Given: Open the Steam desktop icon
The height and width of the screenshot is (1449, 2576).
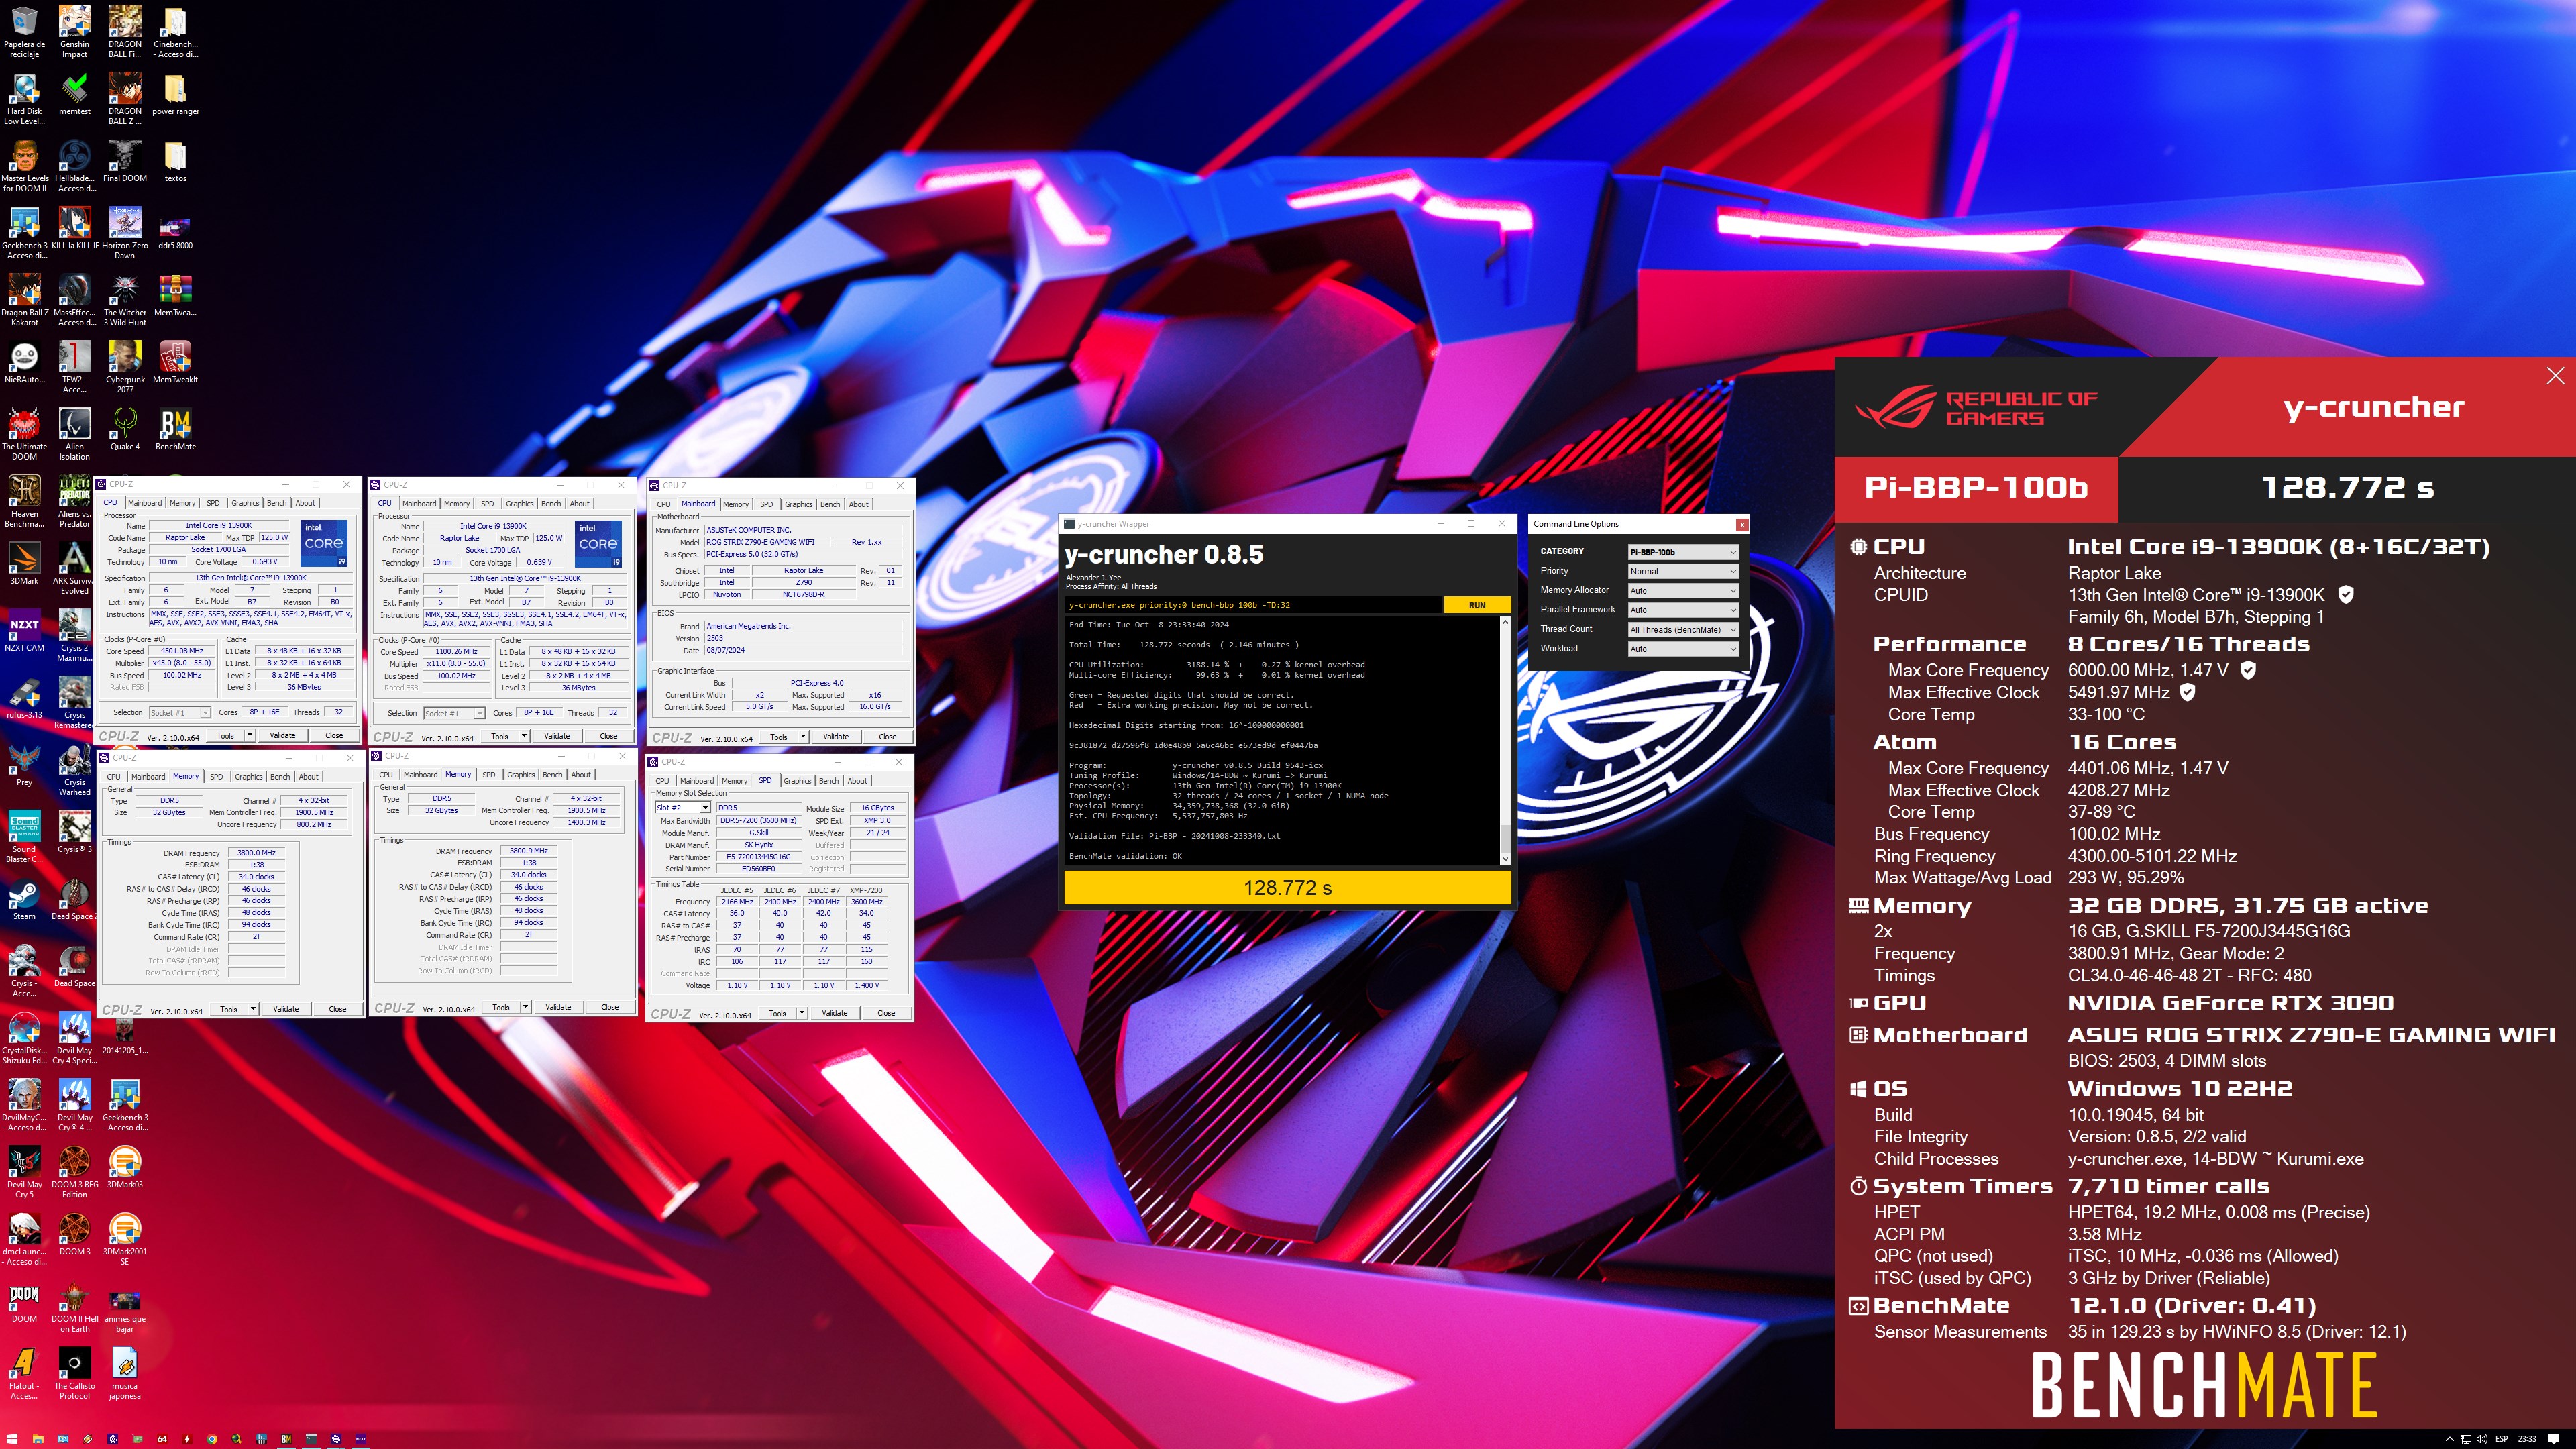Looking at the screenshot, I should (x=24, y=898).
